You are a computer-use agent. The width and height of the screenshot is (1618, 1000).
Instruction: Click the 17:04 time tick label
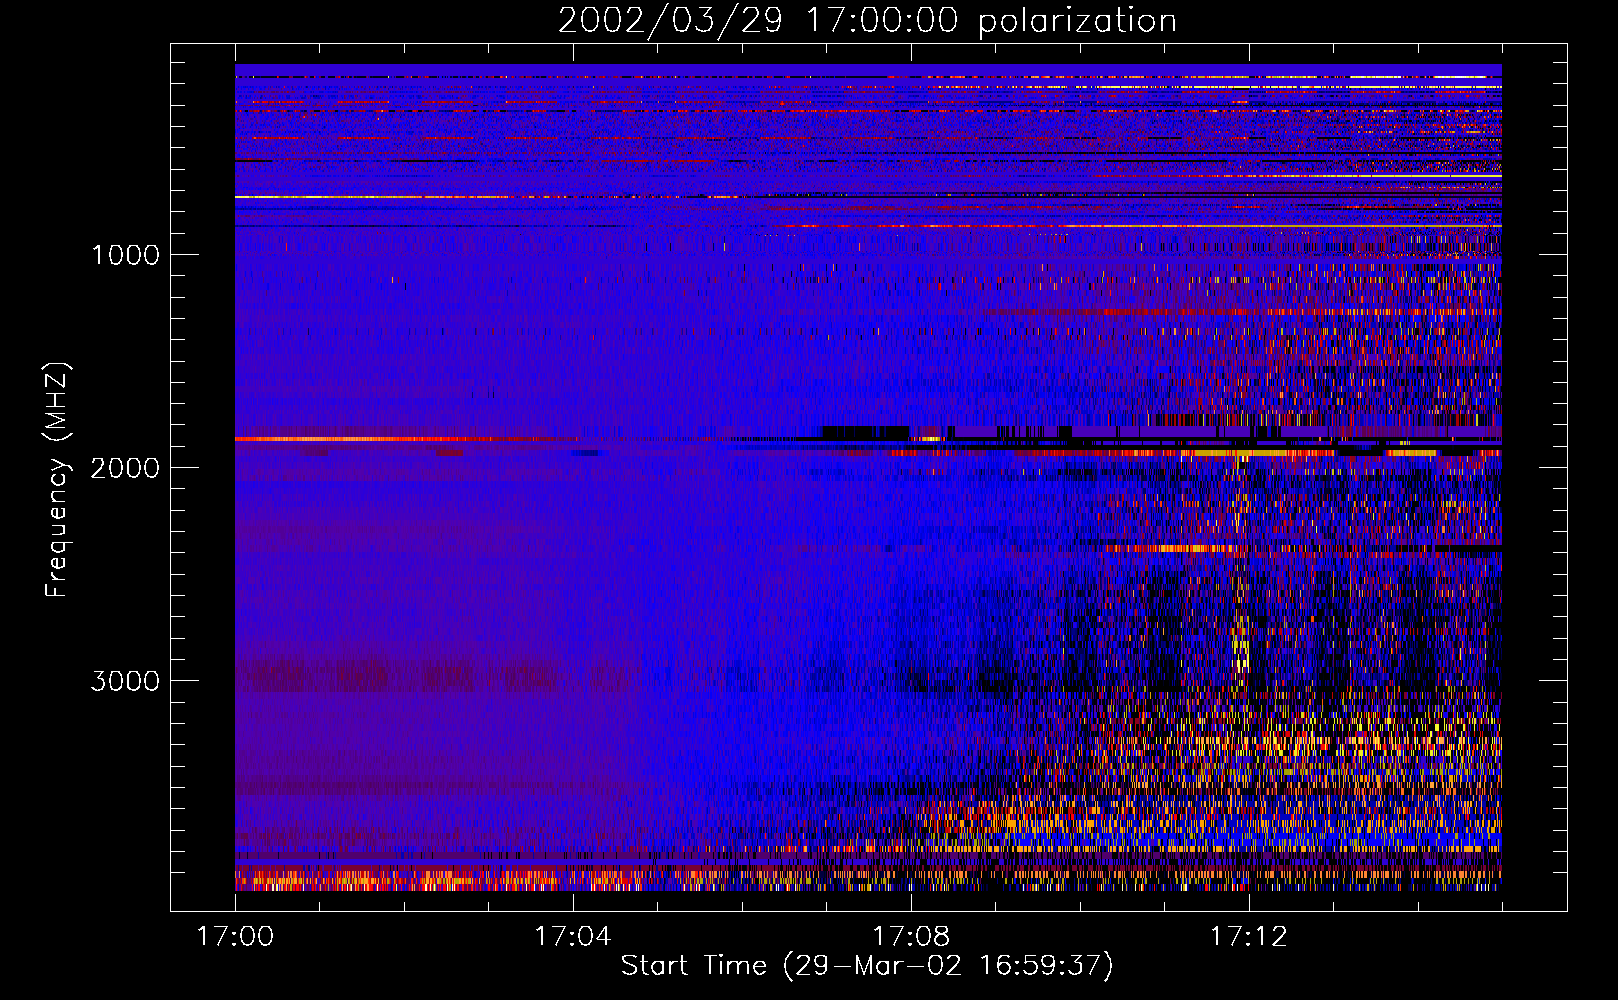tap(572, 937)
